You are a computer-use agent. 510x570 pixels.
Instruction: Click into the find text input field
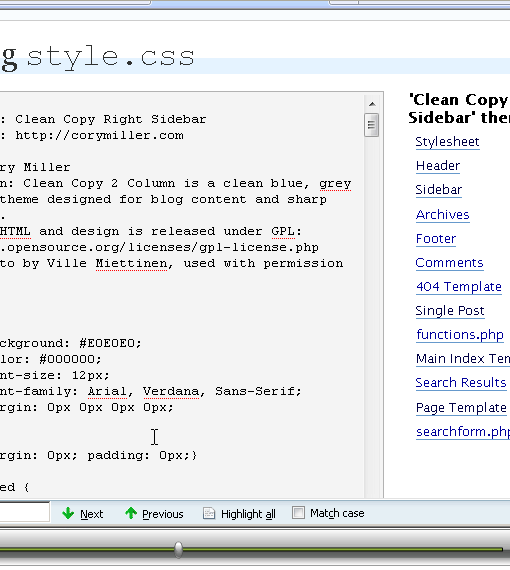coord(24,512)
